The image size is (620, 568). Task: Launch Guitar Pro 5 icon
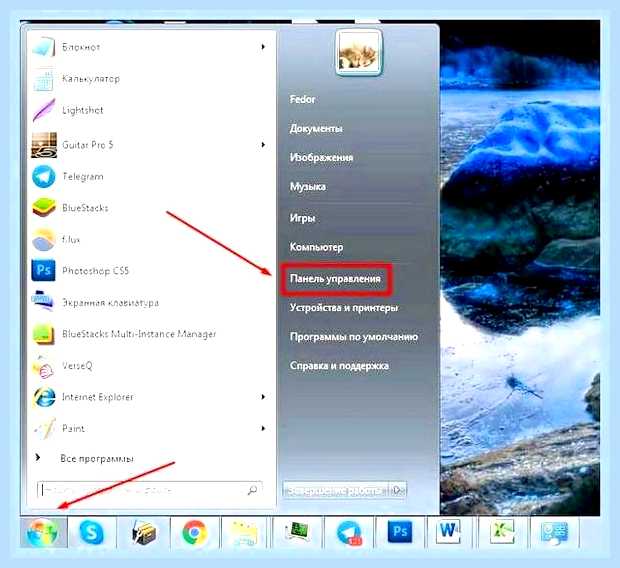(x=44, y=145)
